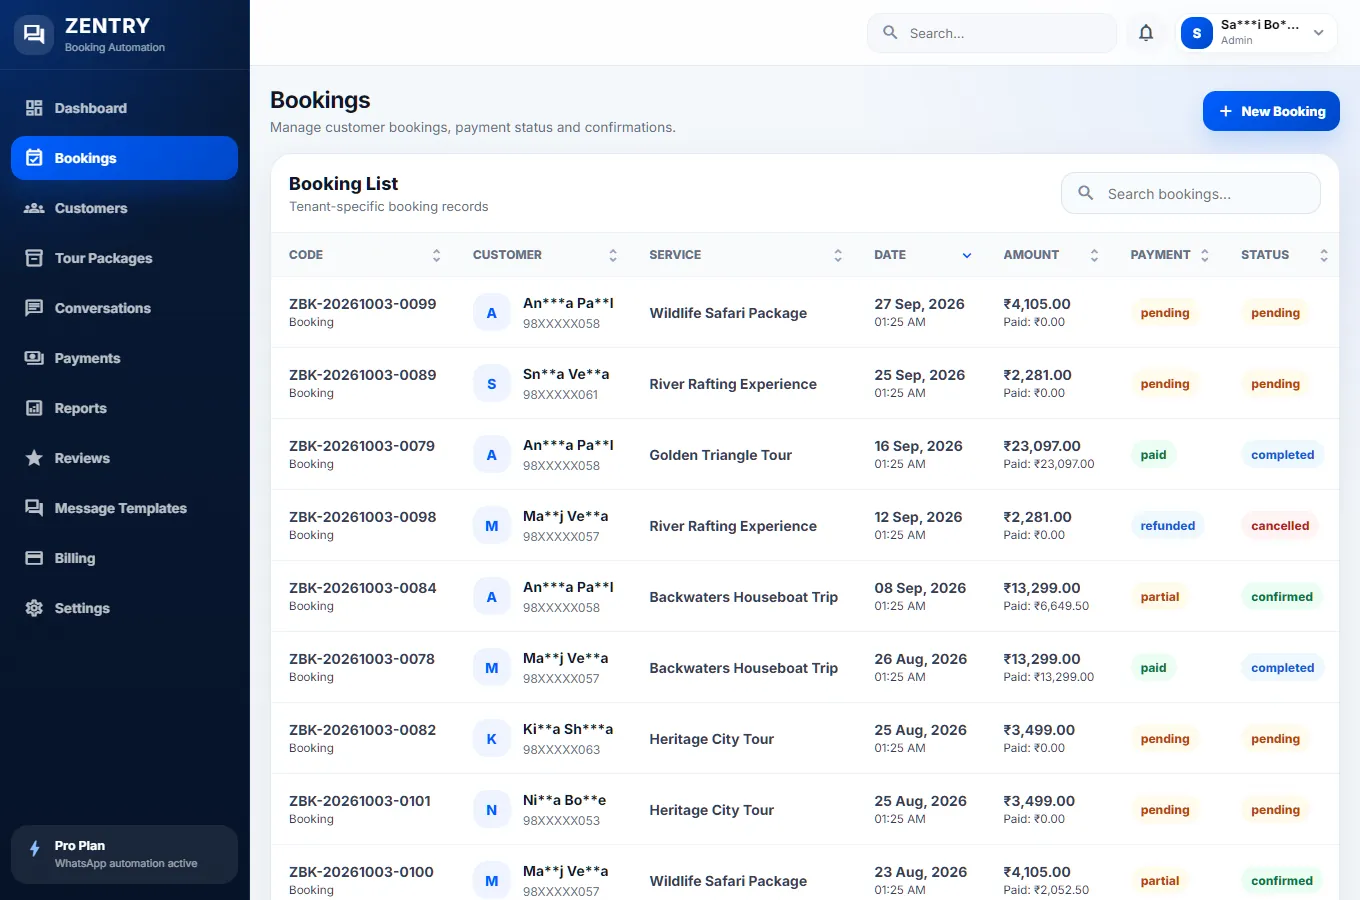Click the Reviews star icon
The width and height of the screenshot is (1360, 900).
pyautogui.click(x=34, y=458)
